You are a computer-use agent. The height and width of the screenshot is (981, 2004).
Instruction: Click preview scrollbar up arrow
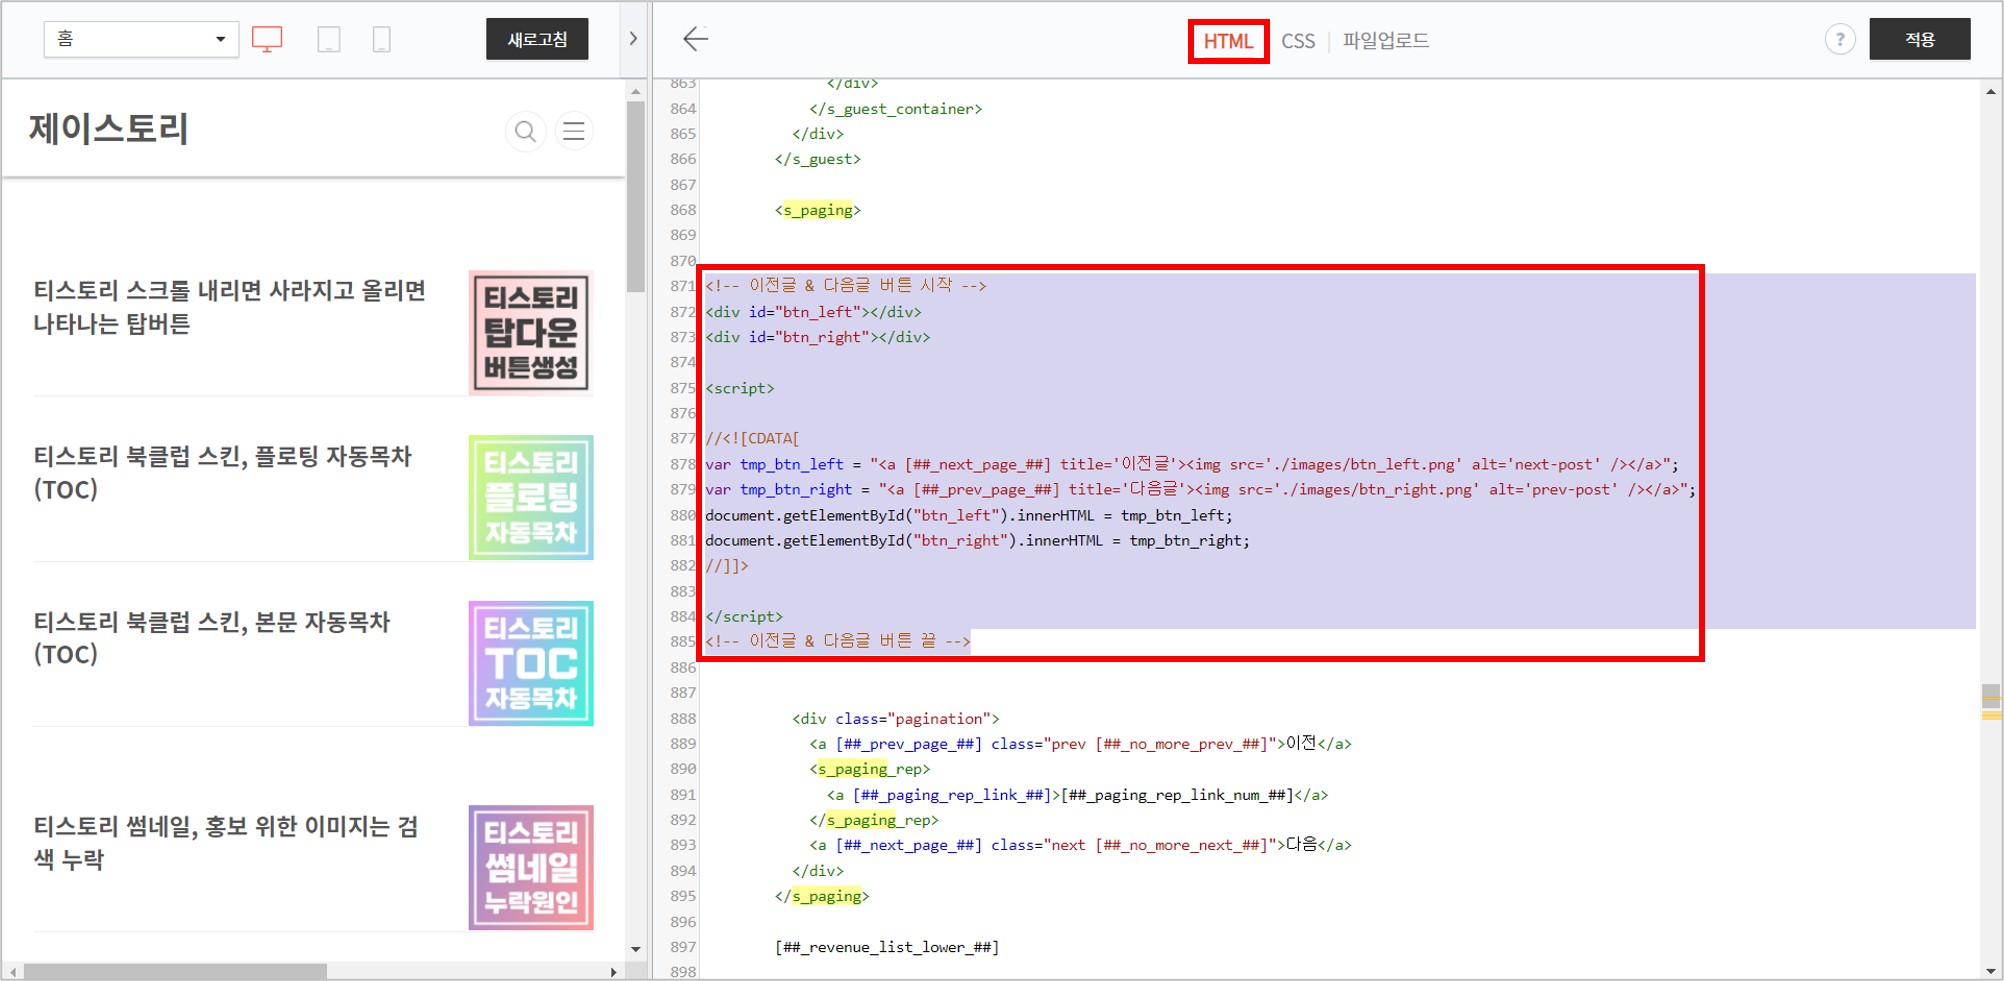636,91
